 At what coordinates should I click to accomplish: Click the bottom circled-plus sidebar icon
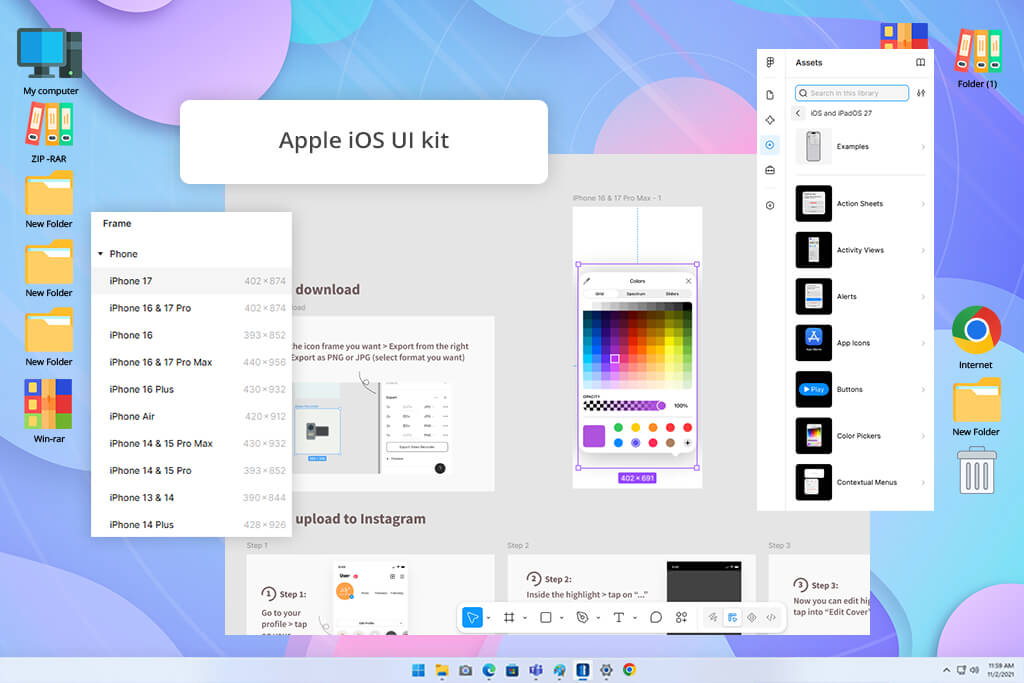pyautogui.click(x=771, y=206)
